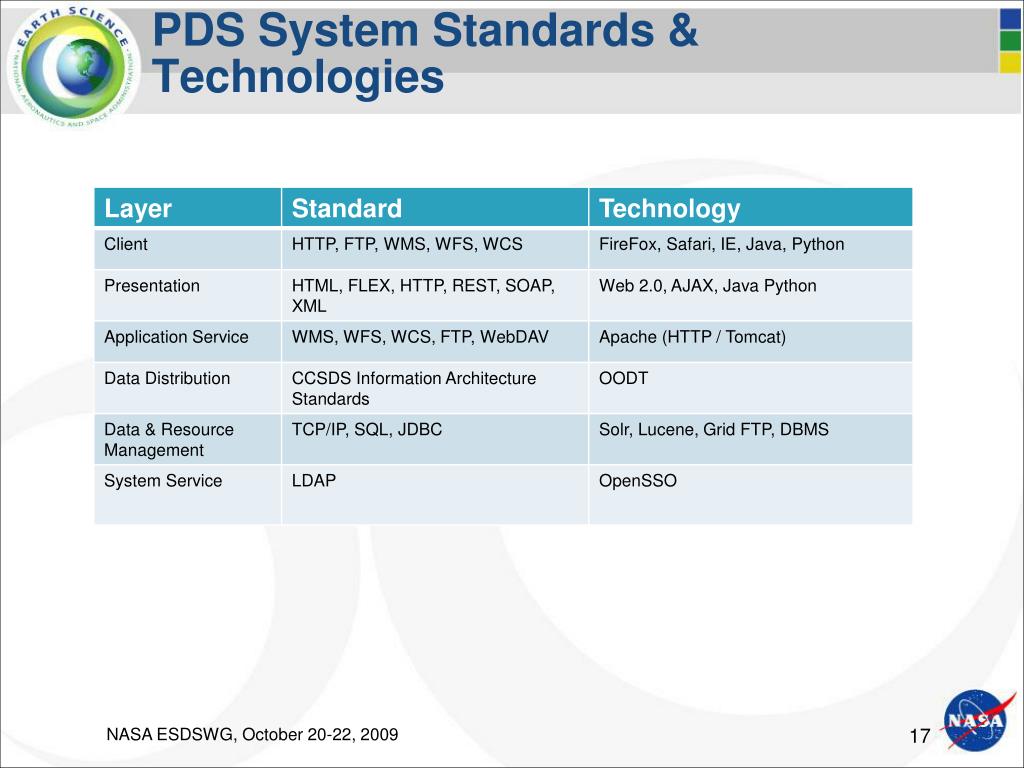Click the NASA meatball logo
1024x768 pixels.
point(976,719)
